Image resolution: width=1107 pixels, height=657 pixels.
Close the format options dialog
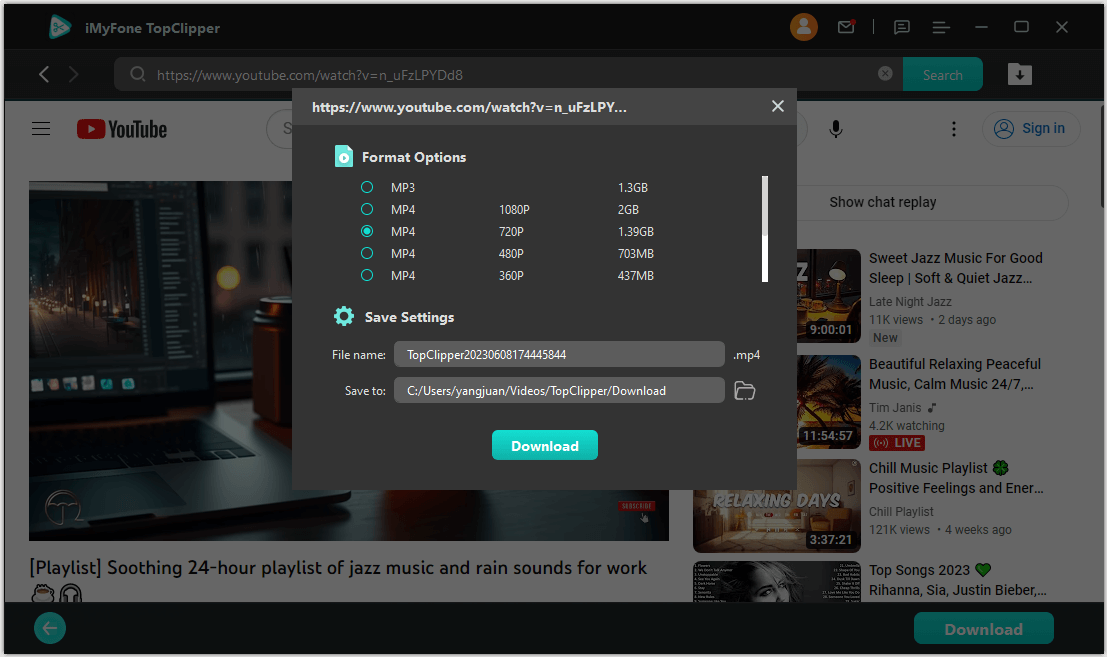(778, 107)
